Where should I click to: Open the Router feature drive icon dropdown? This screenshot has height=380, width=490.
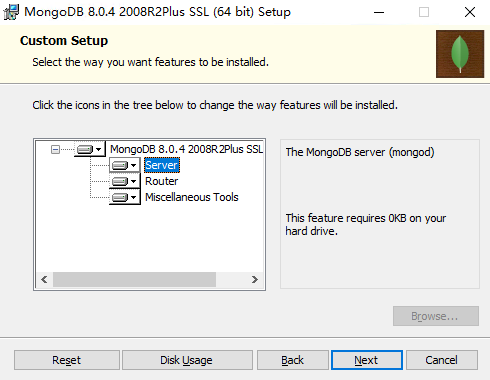[x=125, y=181]
